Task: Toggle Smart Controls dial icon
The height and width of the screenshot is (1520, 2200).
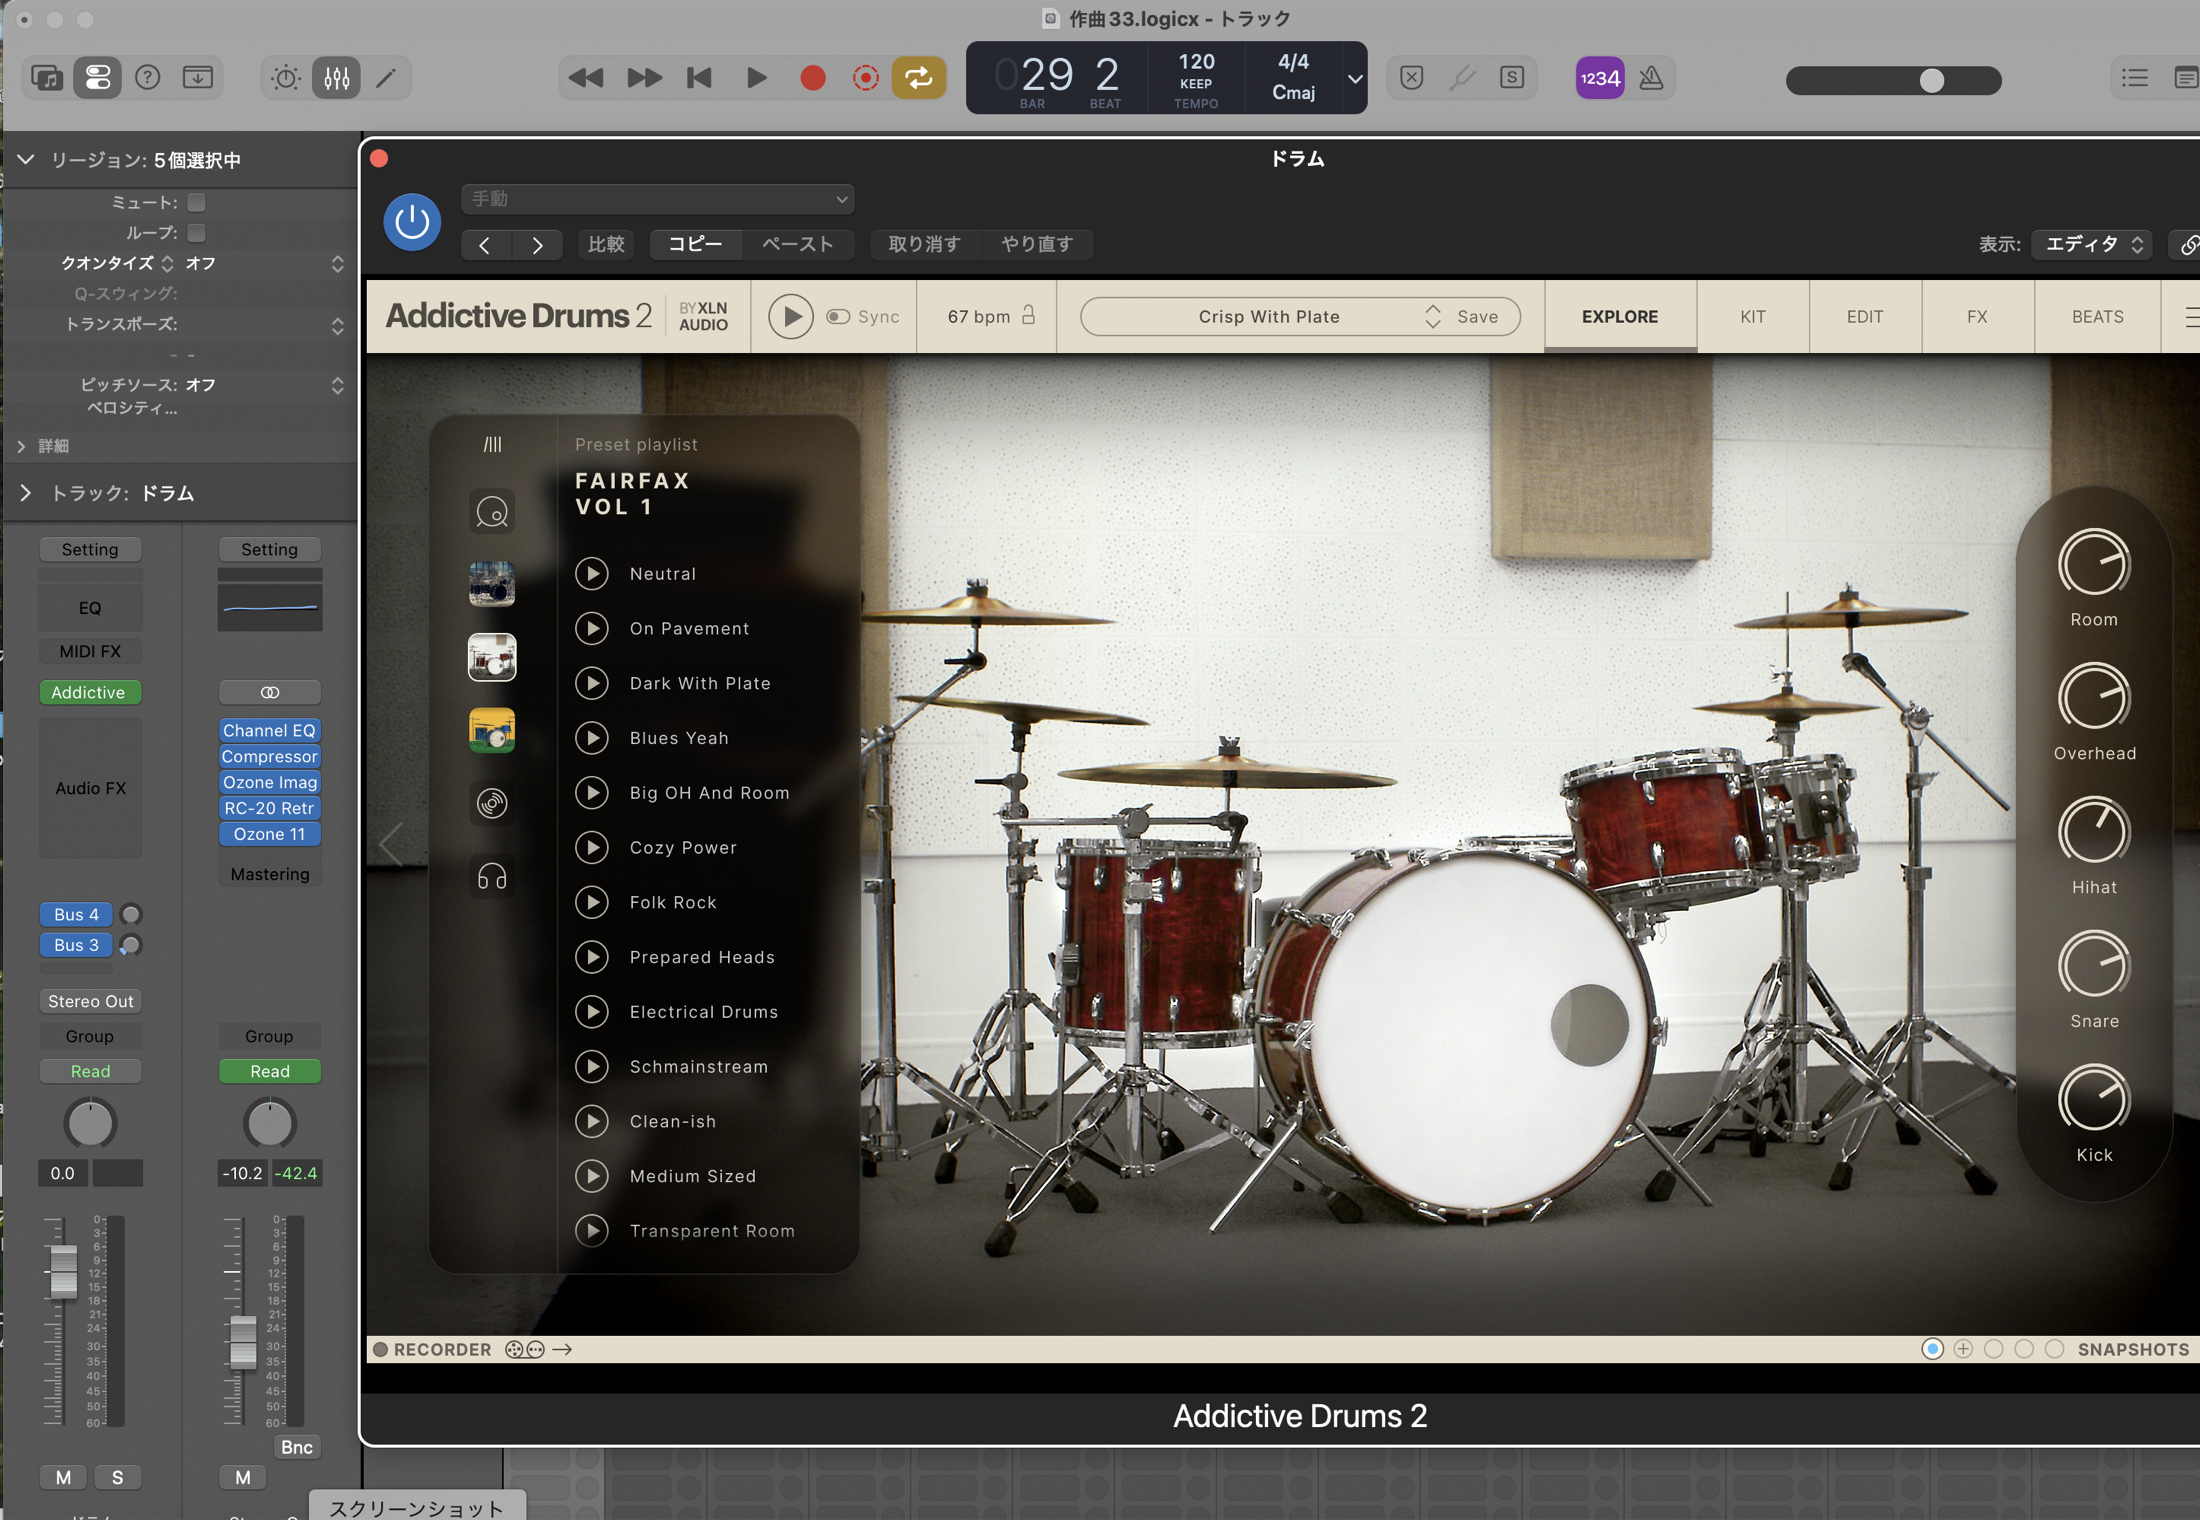Action: 286,78
